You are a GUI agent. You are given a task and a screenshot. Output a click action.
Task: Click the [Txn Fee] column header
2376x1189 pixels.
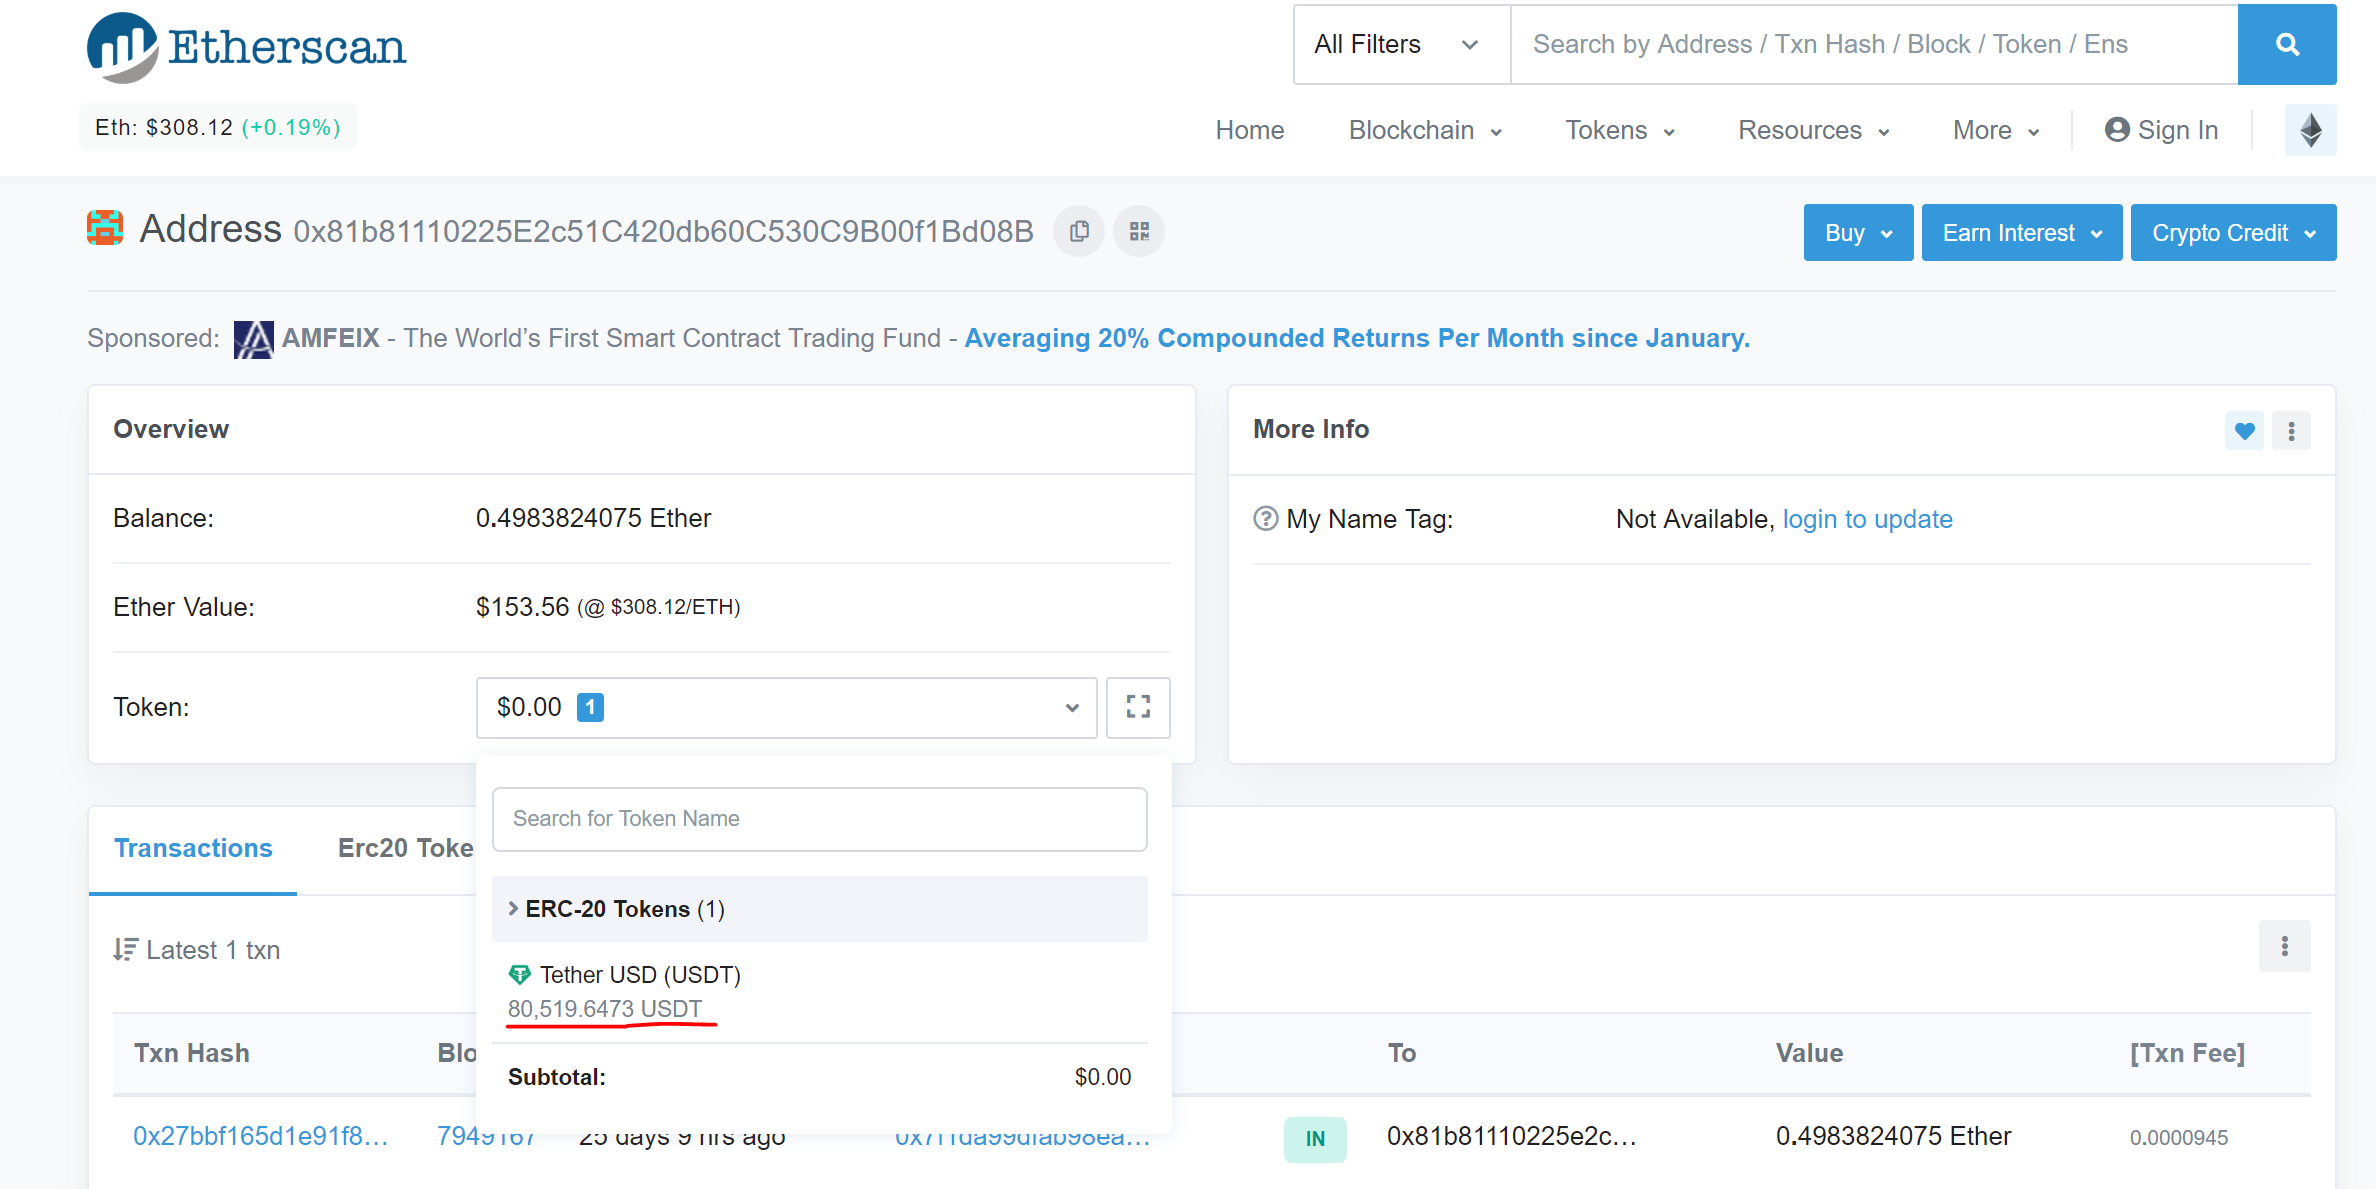click(2187, 1053)
